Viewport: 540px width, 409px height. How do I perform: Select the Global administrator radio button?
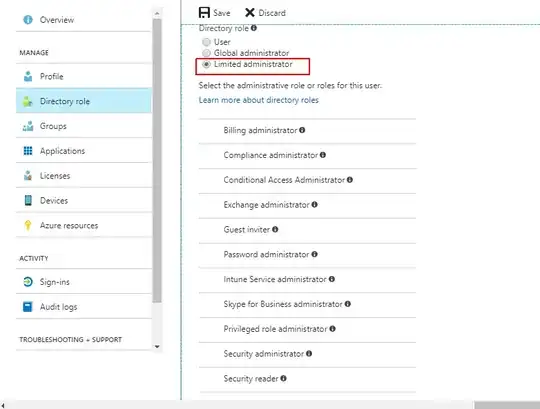point(206,53)
